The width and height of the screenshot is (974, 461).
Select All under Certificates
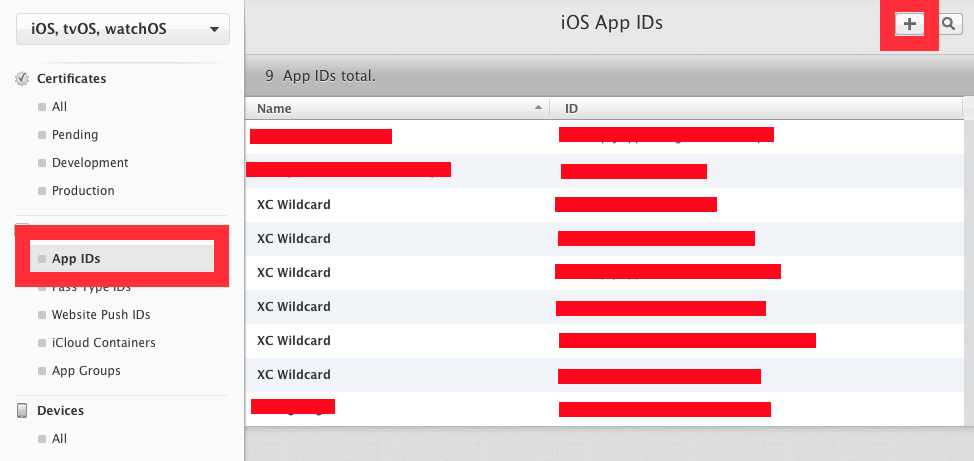point(60,107)
